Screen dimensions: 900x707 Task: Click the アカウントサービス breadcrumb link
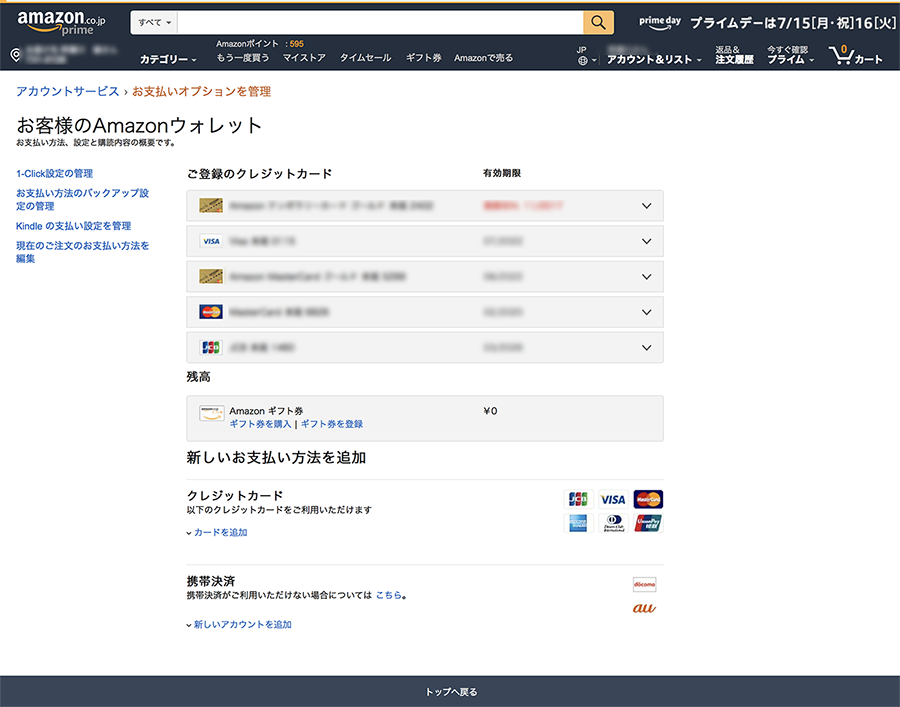(x=68, y=91)
